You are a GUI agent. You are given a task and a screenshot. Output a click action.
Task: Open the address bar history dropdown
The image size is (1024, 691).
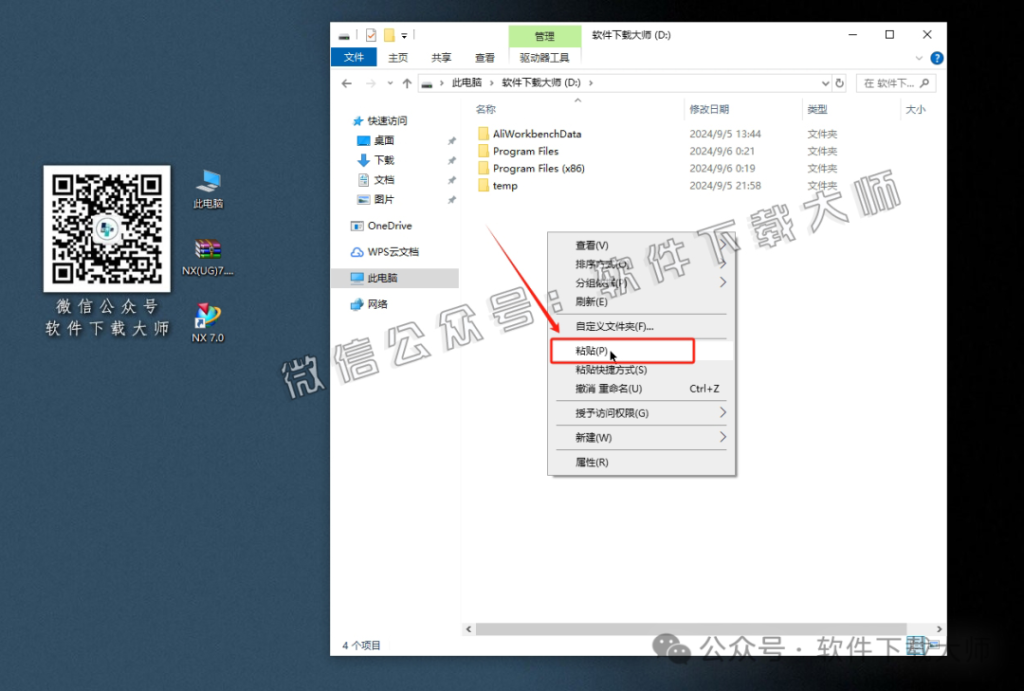pos(824,83)
